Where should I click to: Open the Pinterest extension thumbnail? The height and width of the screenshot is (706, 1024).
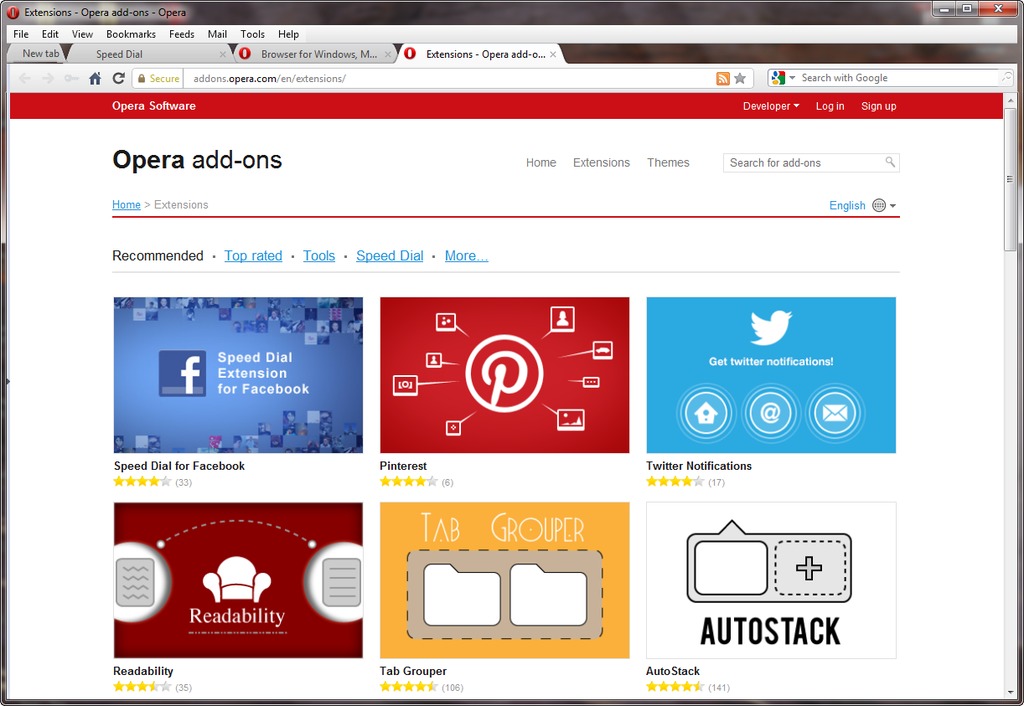(505, 375)
